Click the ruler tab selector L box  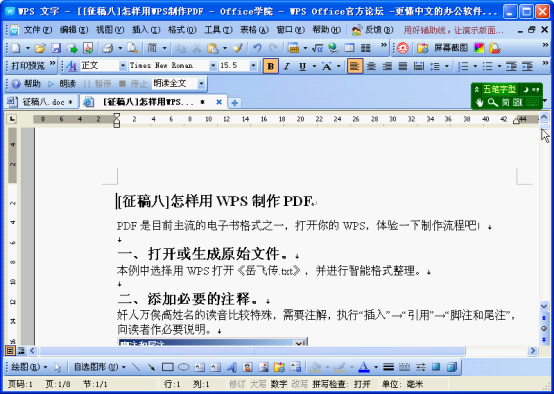coord(12,119)
